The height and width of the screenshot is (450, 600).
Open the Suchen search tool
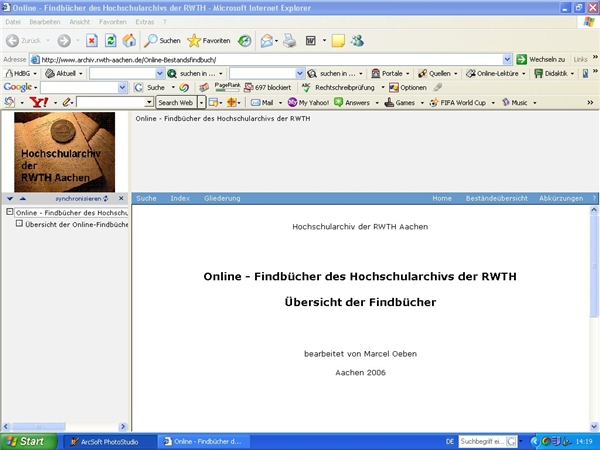162,41
